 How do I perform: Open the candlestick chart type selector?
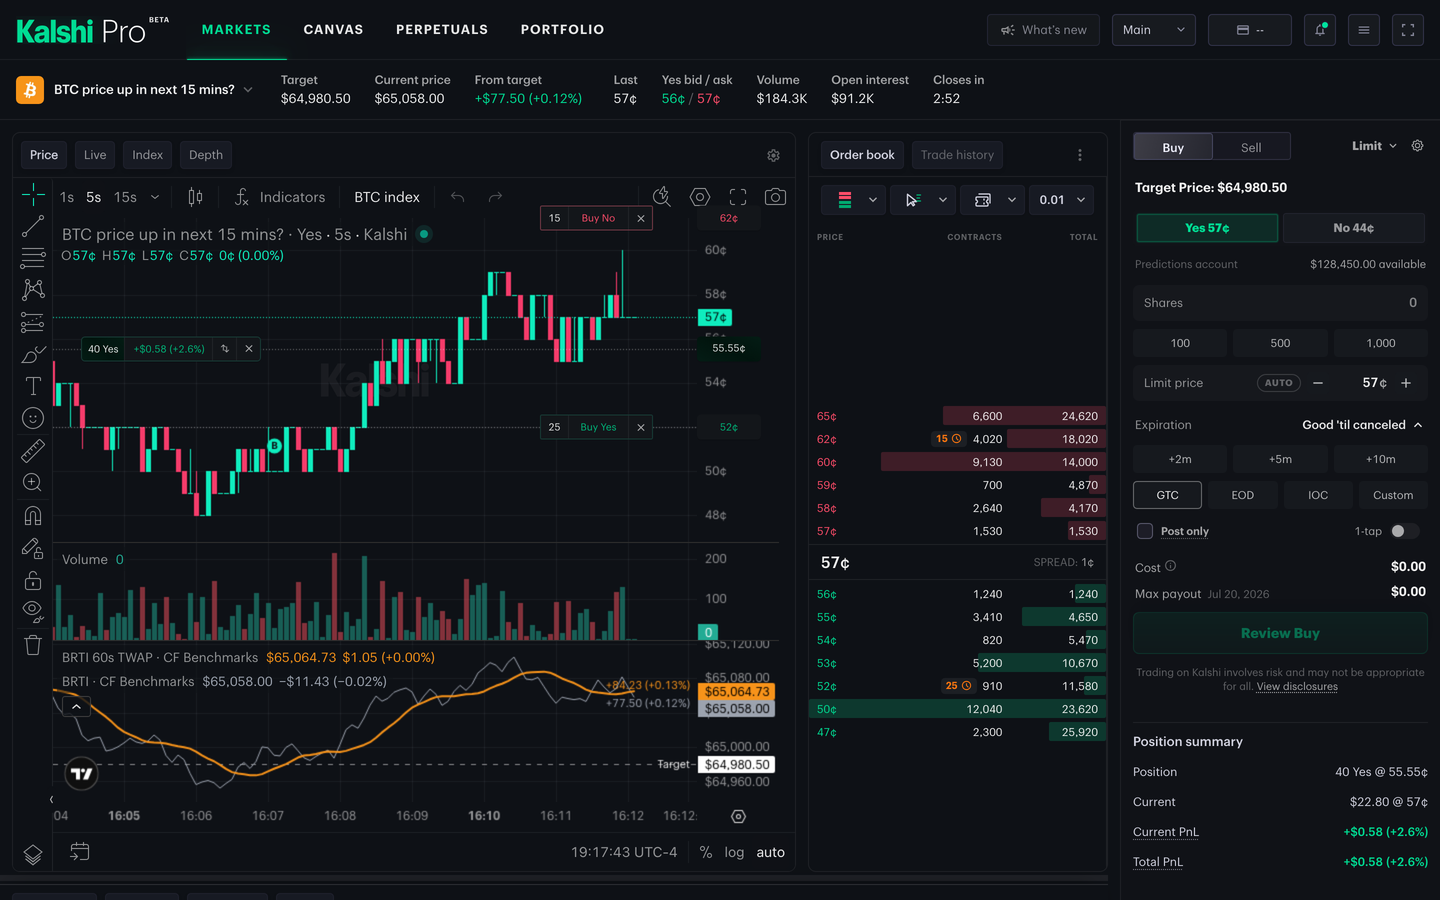pos(196,197)
